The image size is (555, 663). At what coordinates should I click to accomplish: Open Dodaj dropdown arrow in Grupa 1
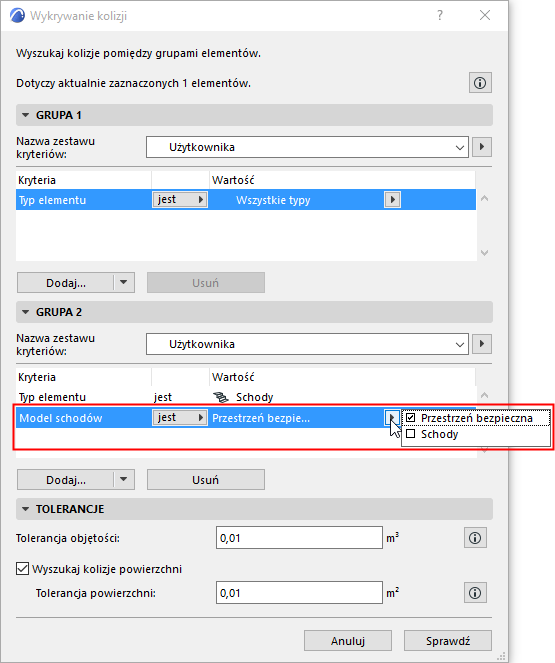pyautogui.click(x=124, y=282)
